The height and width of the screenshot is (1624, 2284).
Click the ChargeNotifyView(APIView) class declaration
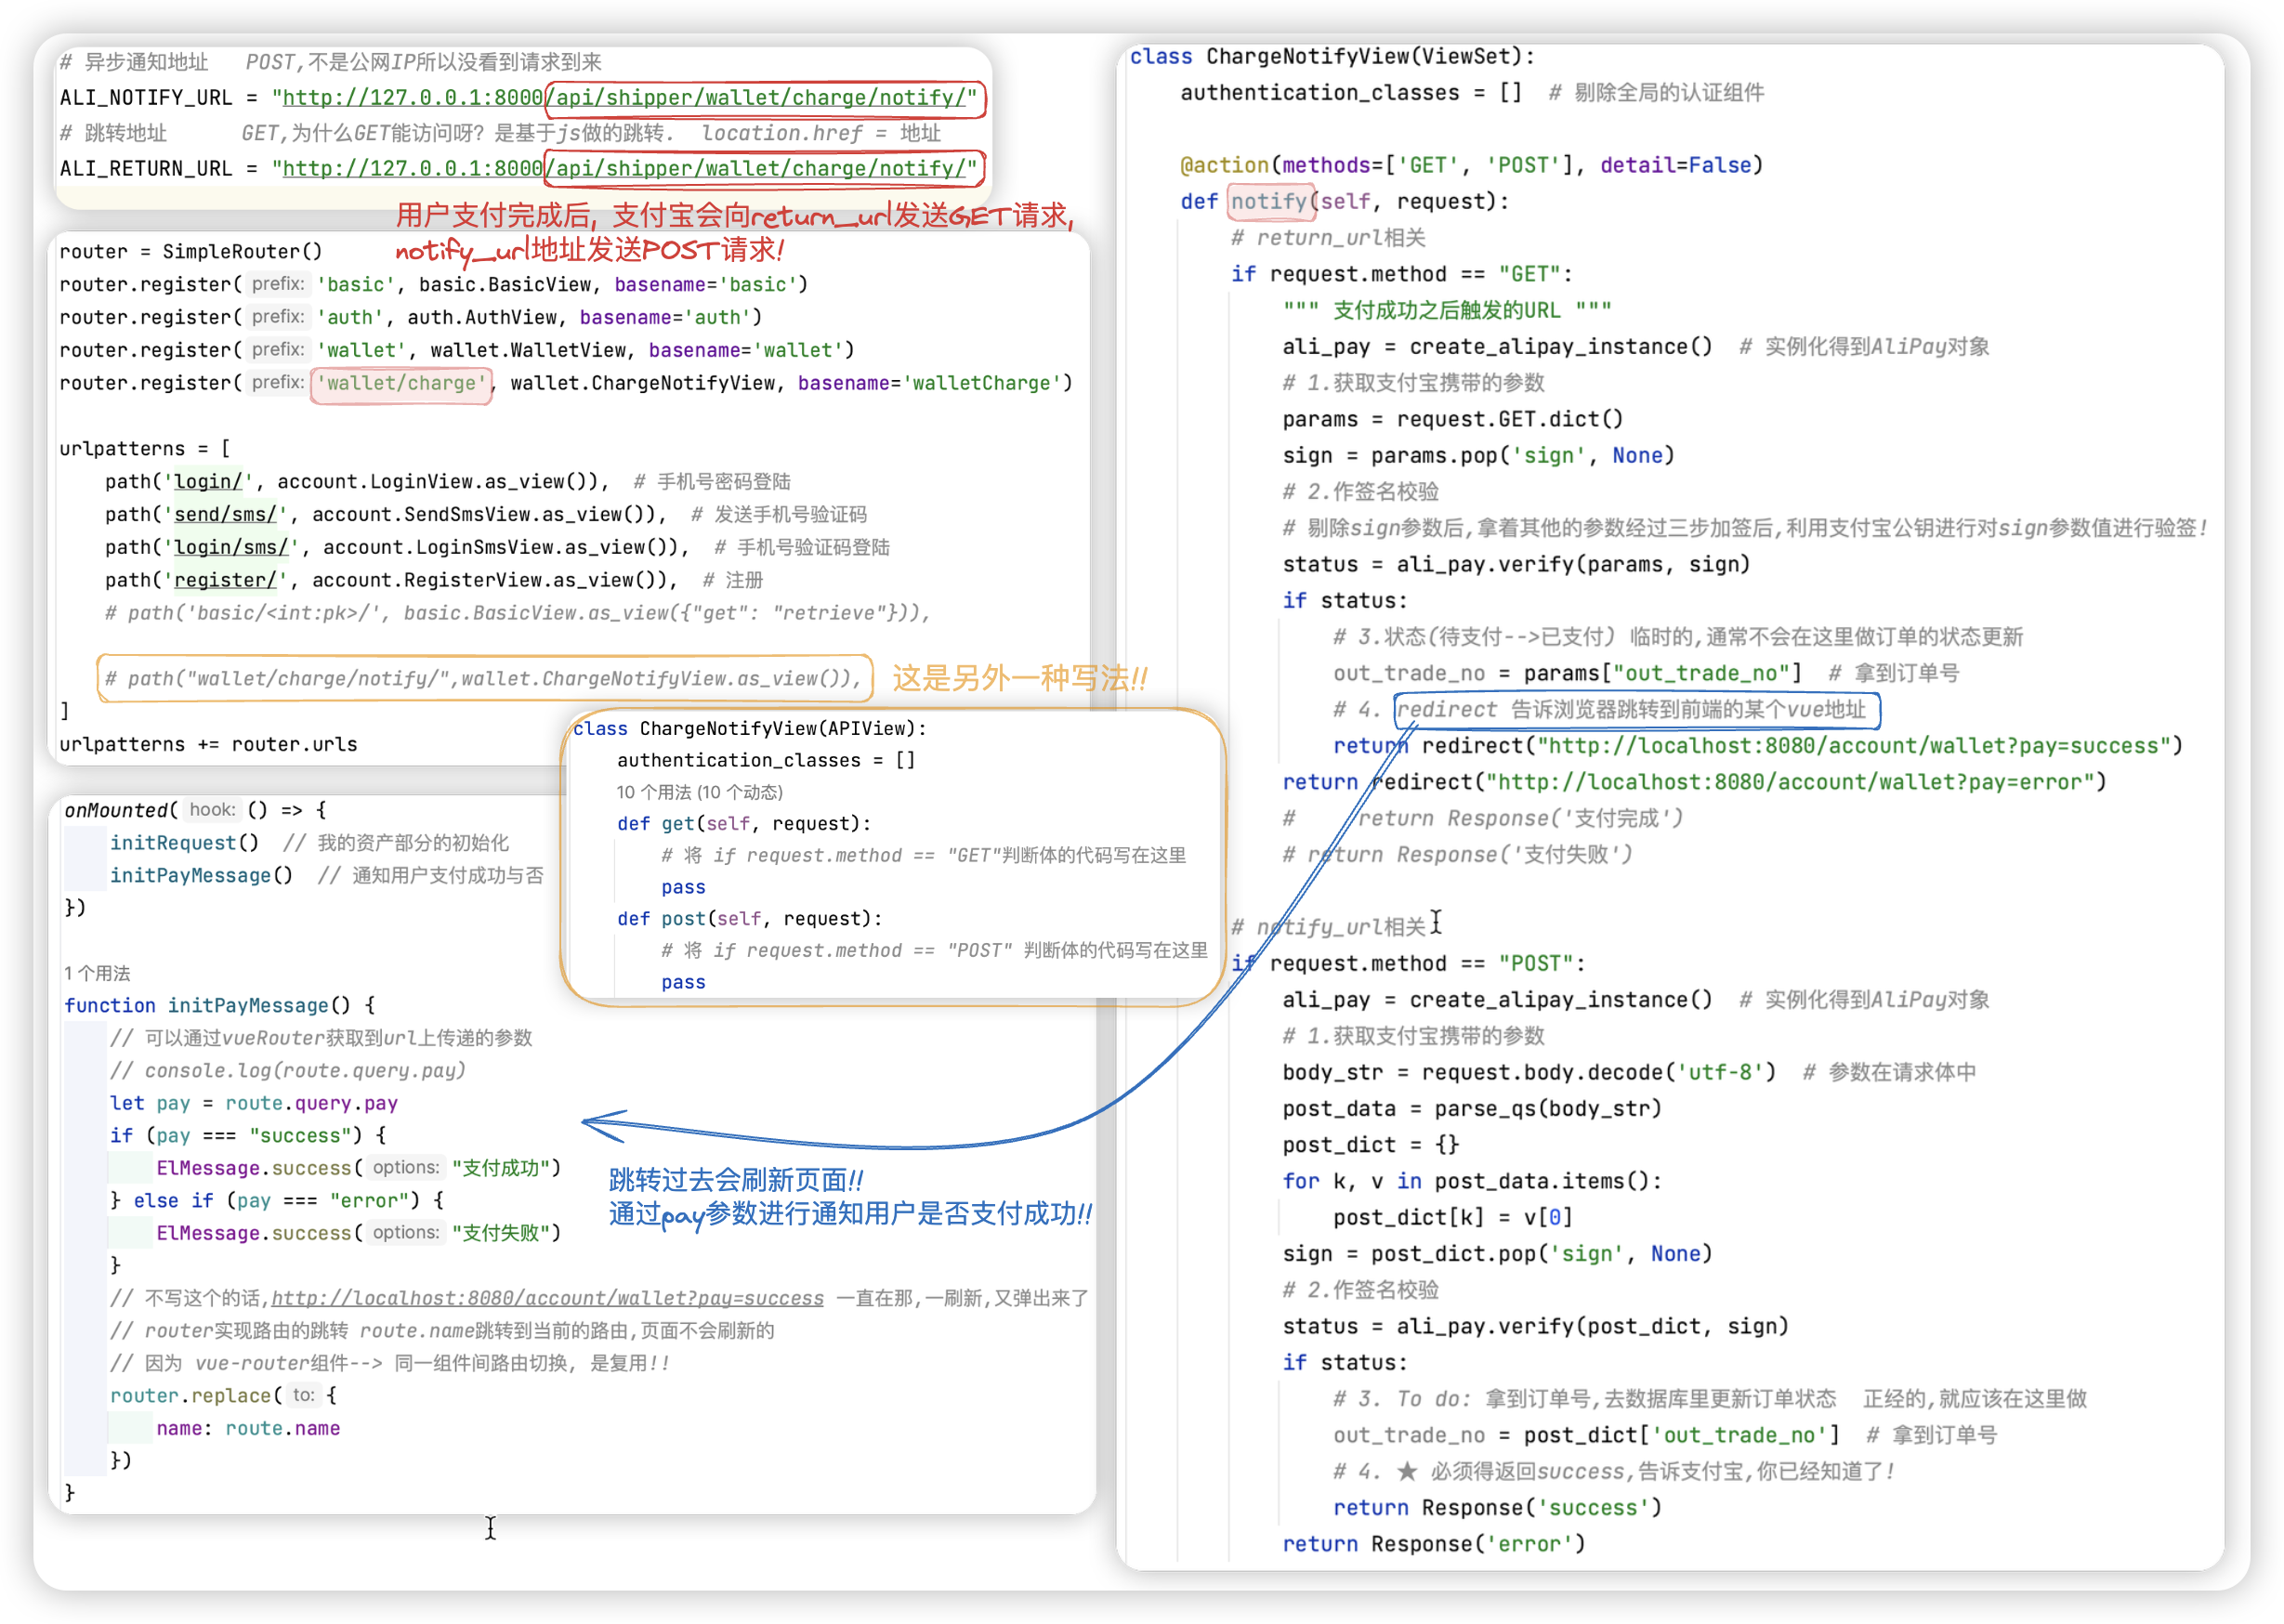click(750, 729)
